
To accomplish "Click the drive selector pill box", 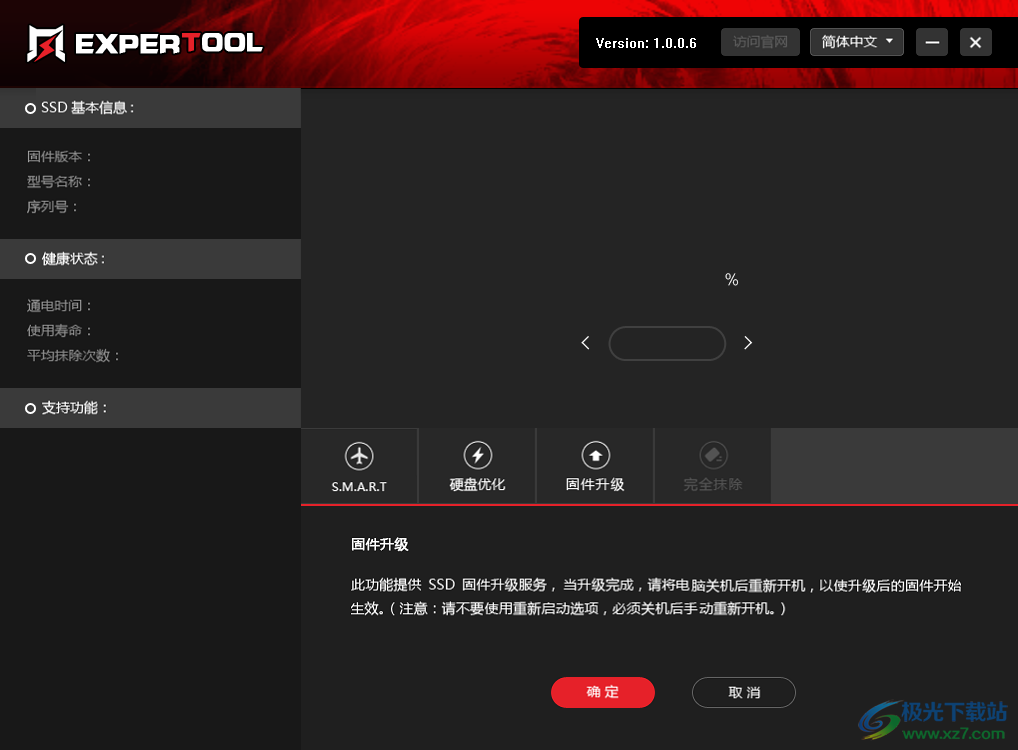I will coord(667,343).
